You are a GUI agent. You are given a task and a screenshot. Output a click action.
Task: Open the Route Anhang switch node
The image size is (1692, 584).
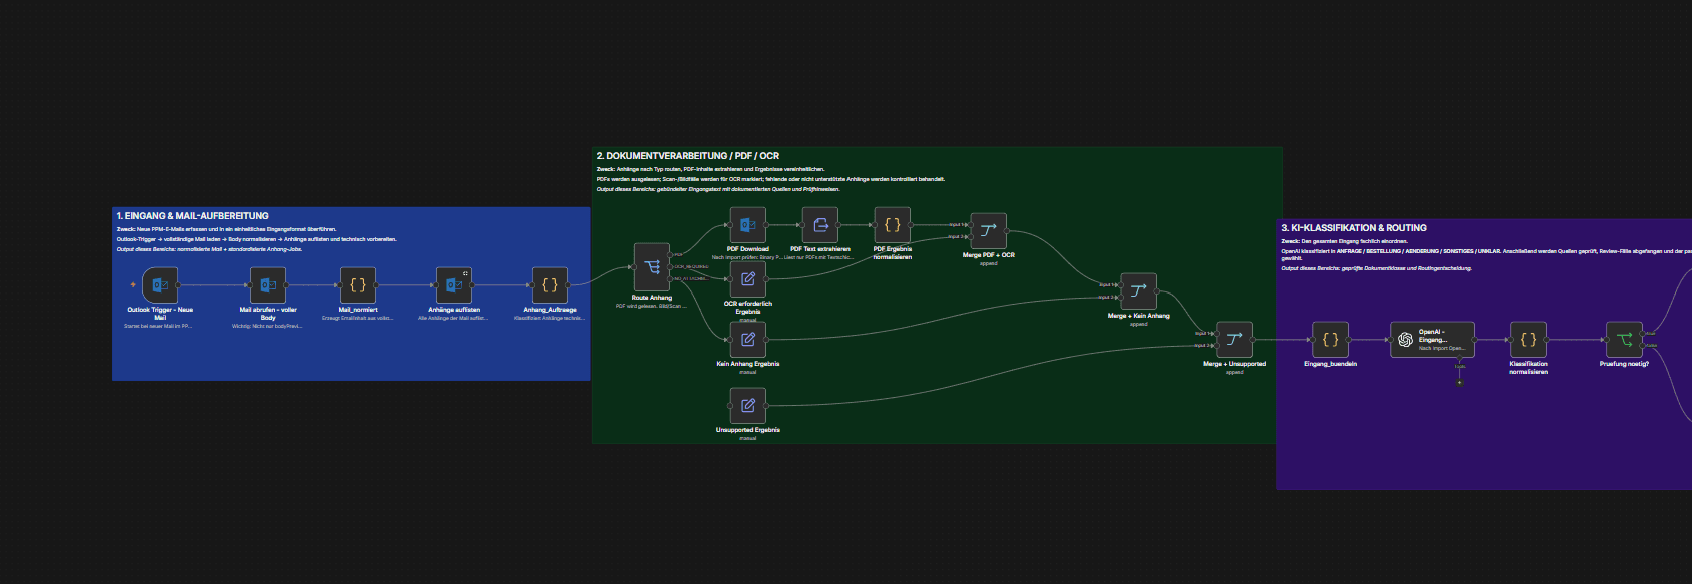click(652, 267)
